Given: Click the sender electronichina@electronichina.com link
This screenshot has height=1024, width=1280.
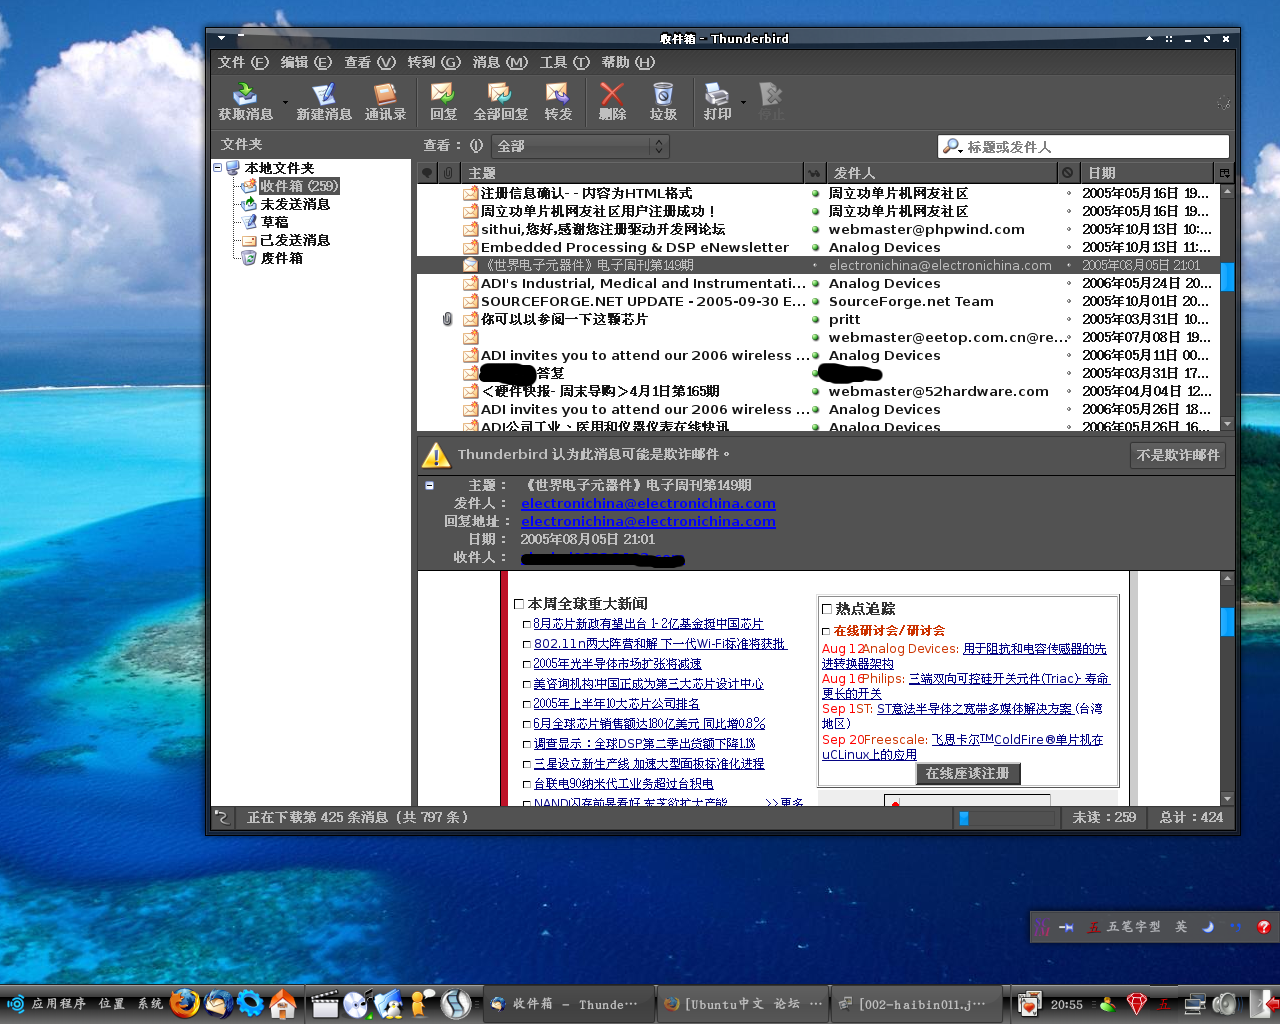Looking at the screenshot, I should pyautogui.click(x=648, y=503).
